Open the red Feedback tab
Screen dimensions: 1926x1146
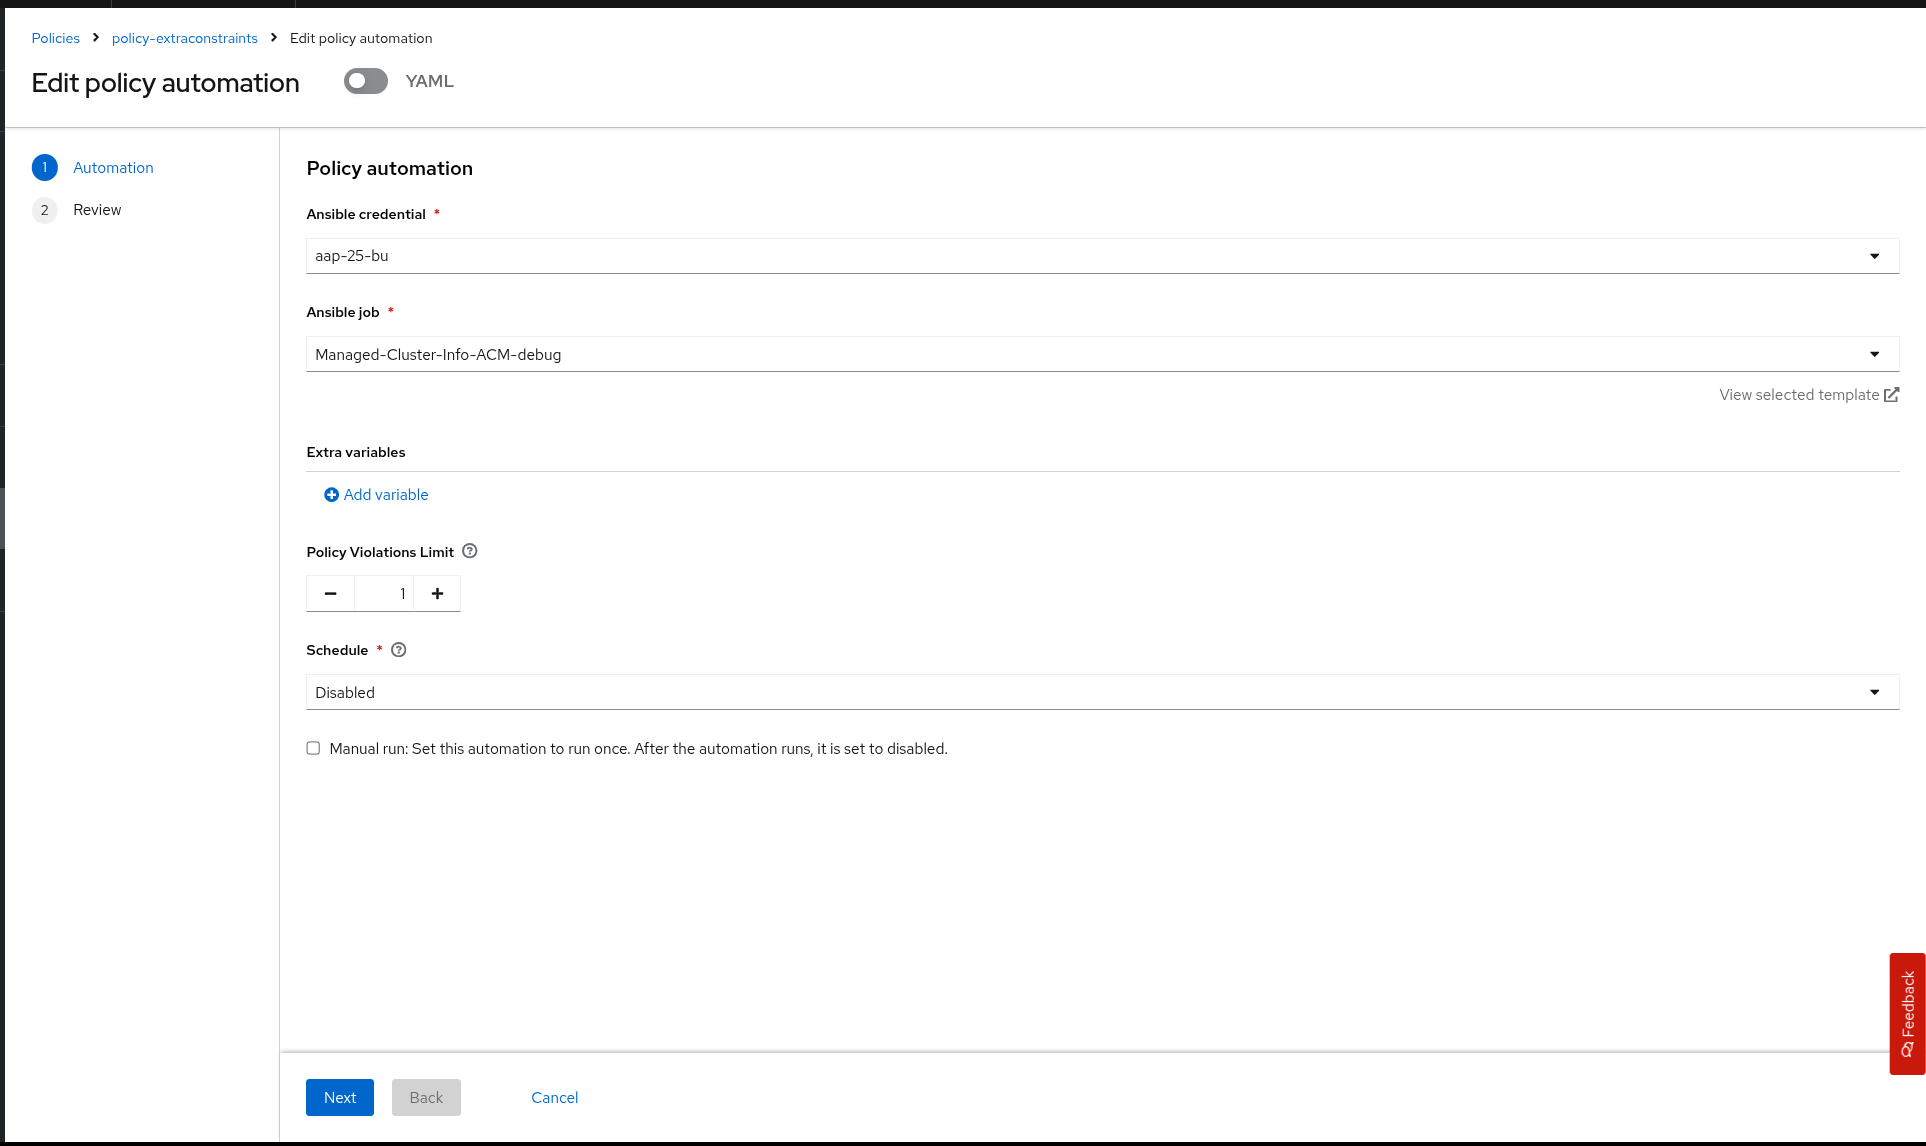(x=1907, y=1014)
